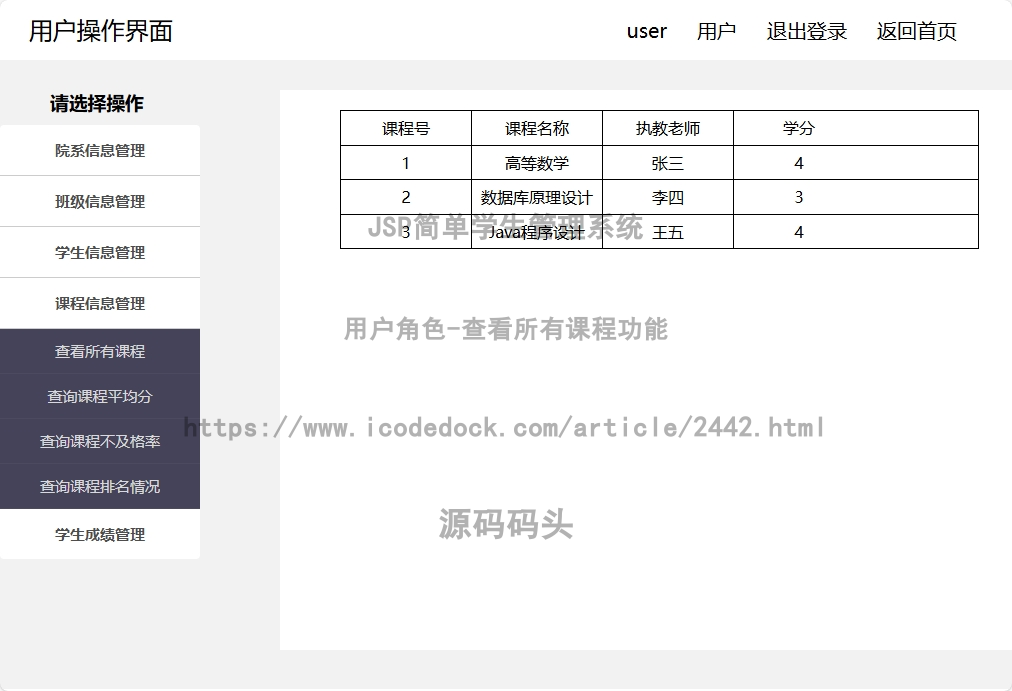Click the 用户操作界面 title
The image size is (1012, 691).
point(101,31)
